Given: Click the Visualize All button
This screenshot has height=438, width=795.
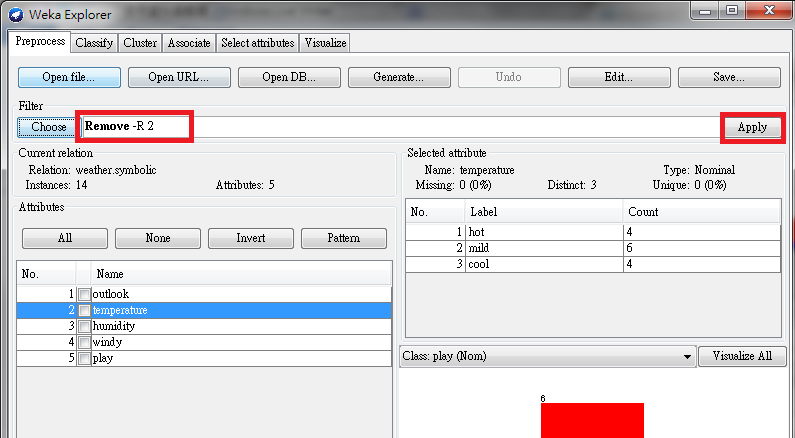Looking at the screenshot, I should (742, 356).
